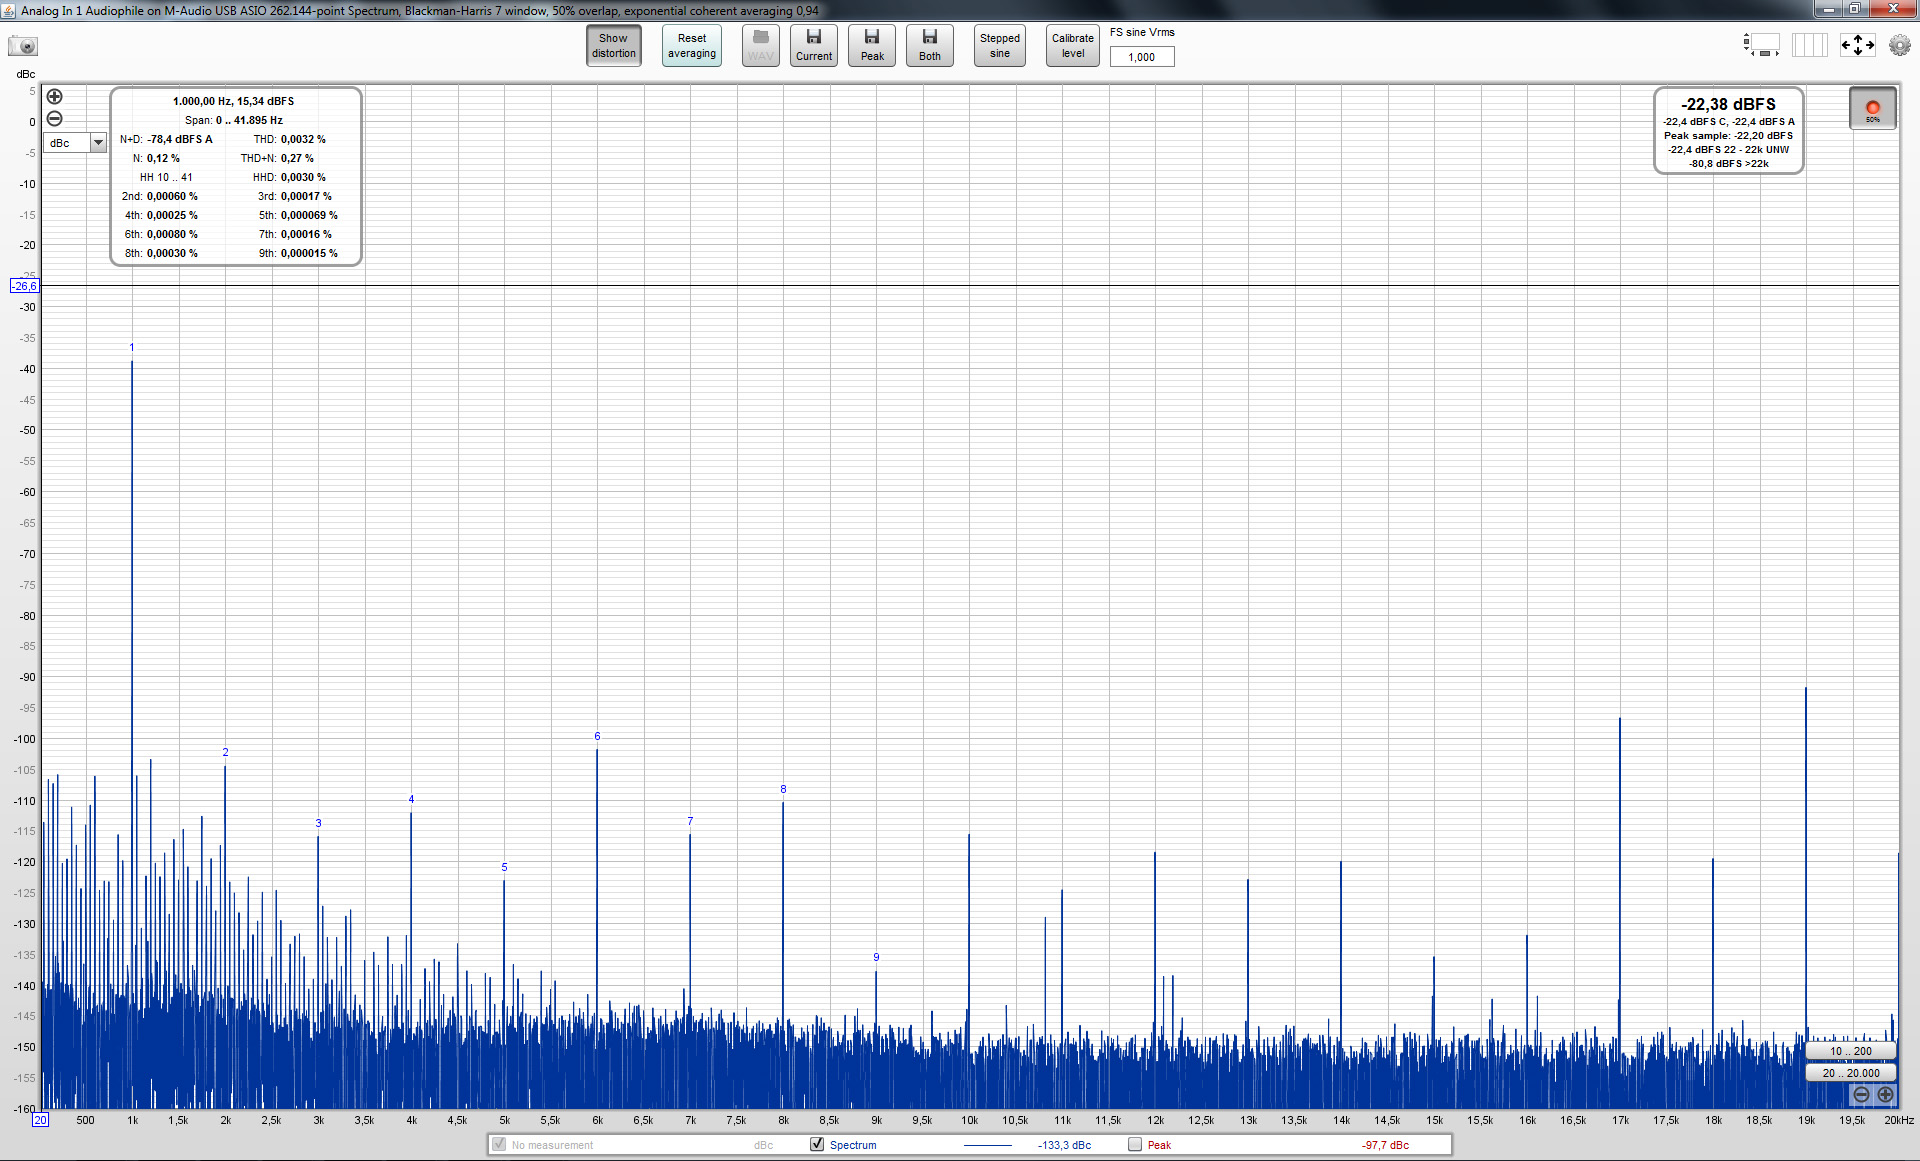Open RTA settings gear icon
Viewport: 1920px width, 1161px height.
coord(1899,45)
